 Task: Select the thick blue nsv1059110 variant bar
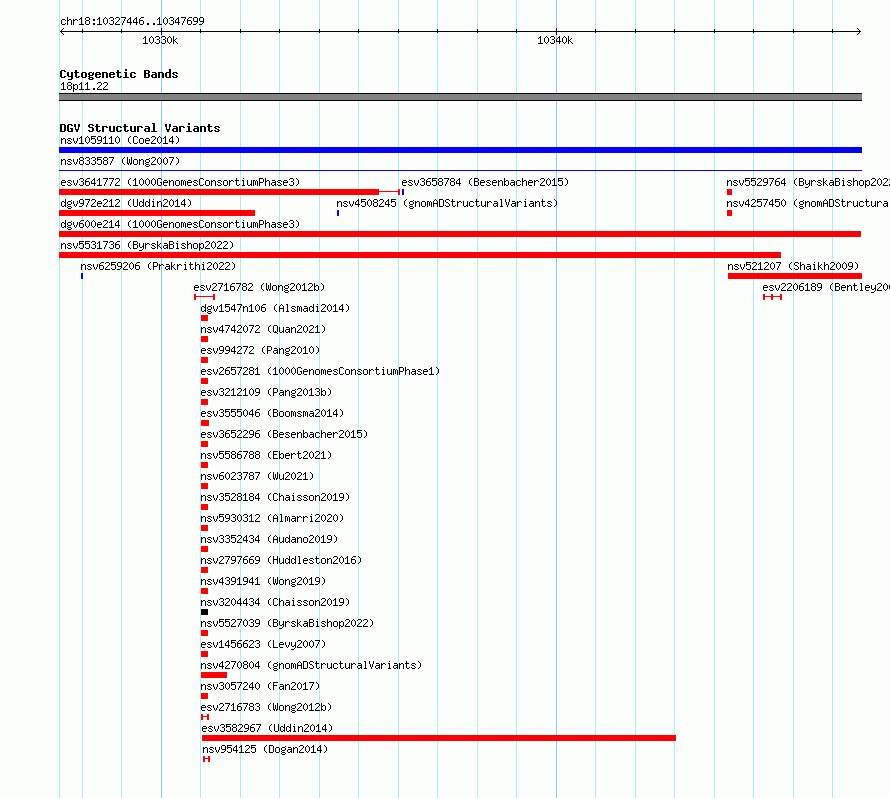[x=460, y=150]
